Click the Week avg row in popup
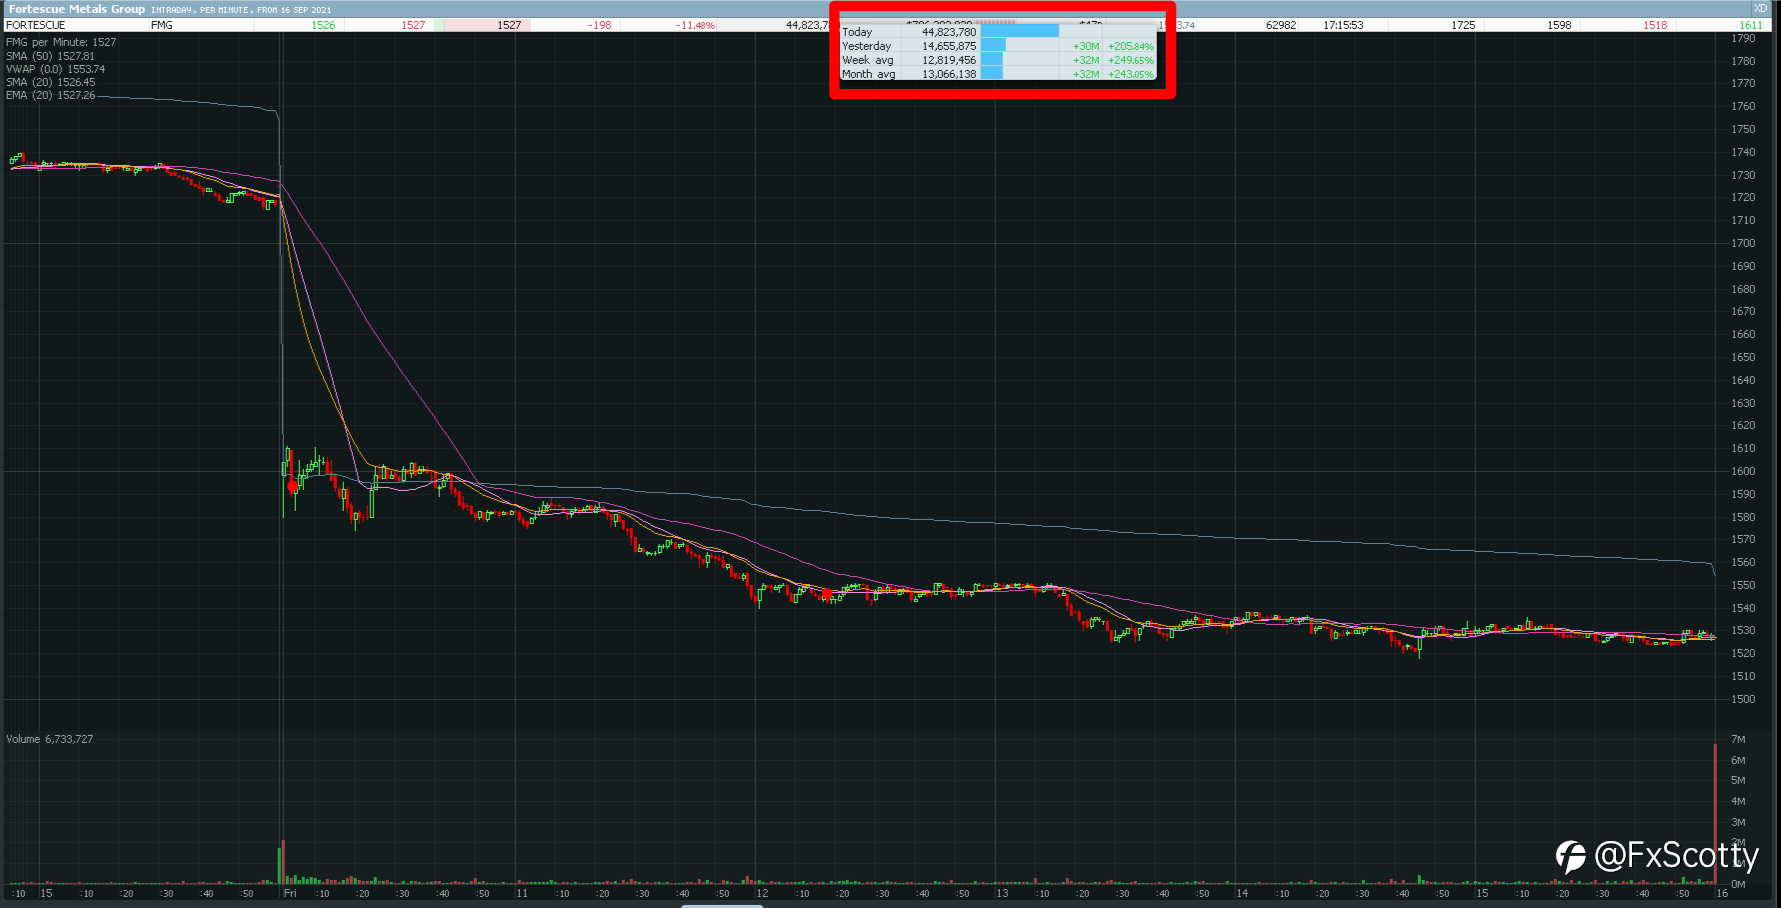 coord(998,60)
